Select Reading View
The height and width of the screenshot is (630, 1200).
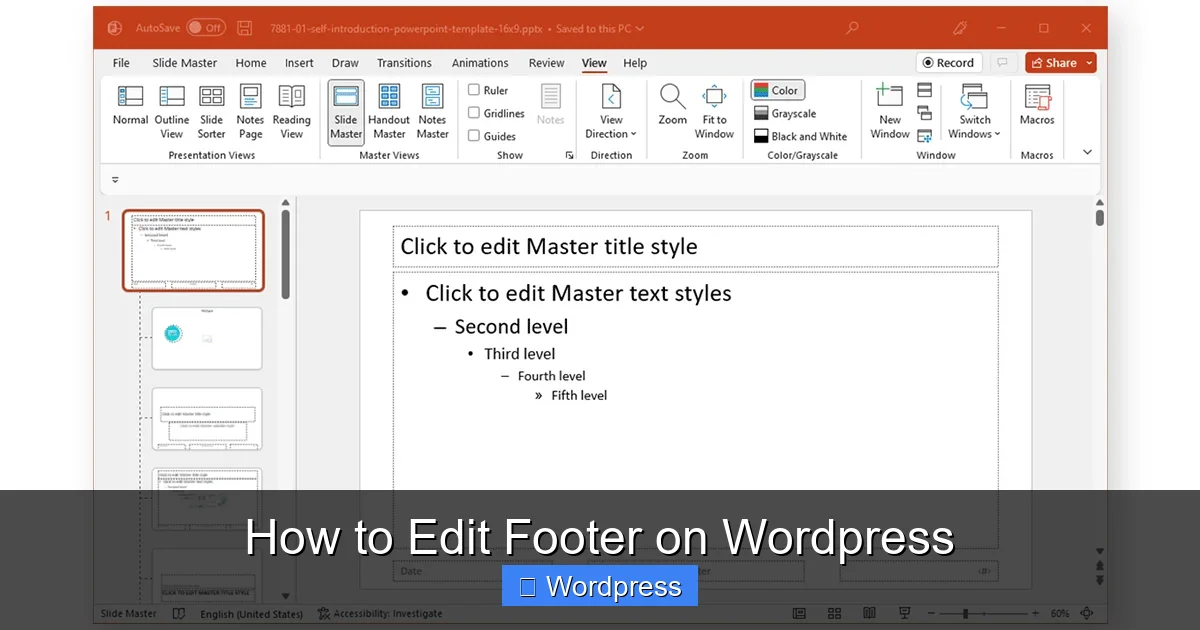(291, 112)
